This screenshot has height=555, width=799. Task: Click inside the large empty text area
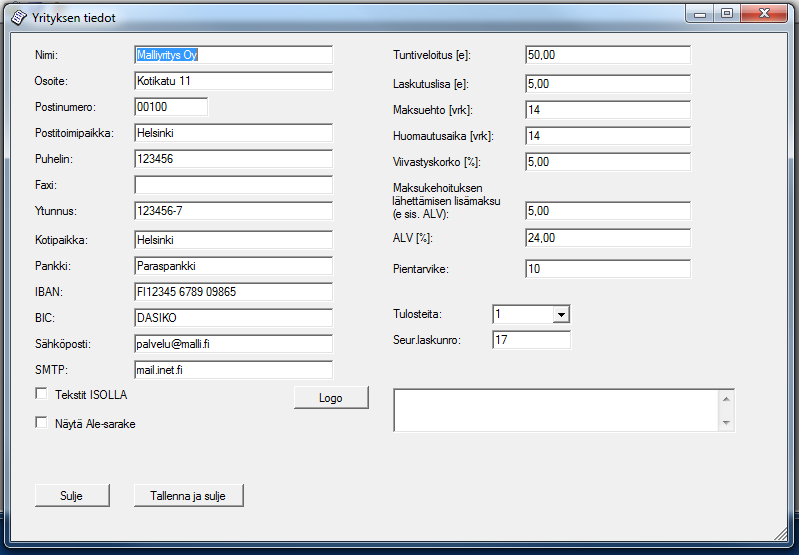555,410
